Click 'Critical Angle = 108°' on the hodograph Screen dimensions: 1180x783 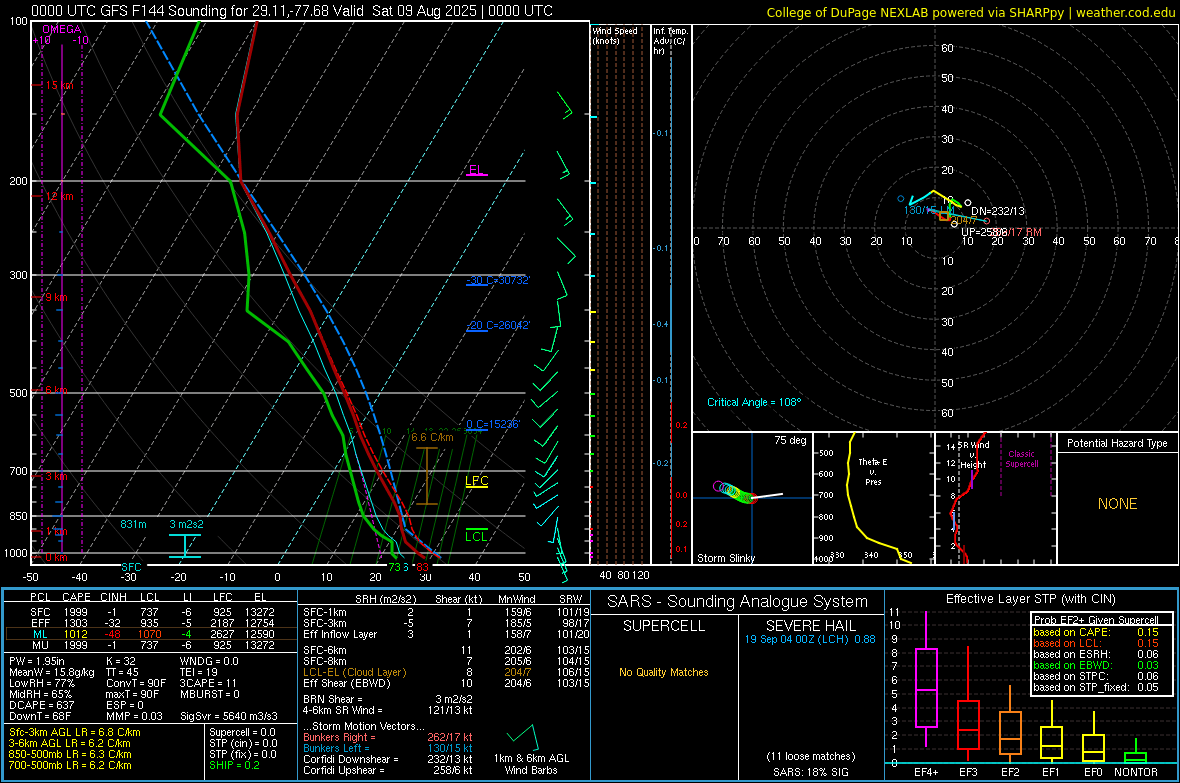[754, 402]
